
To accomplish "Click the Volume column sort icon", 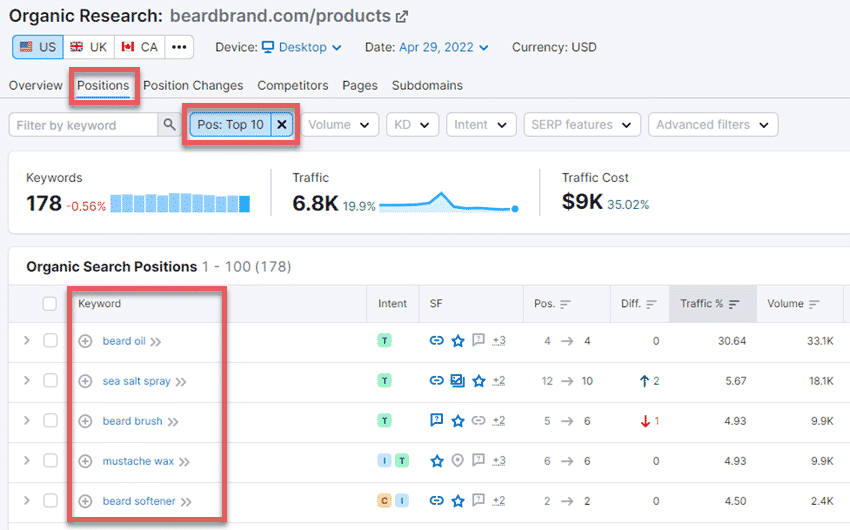I will [x=813, y=304].
